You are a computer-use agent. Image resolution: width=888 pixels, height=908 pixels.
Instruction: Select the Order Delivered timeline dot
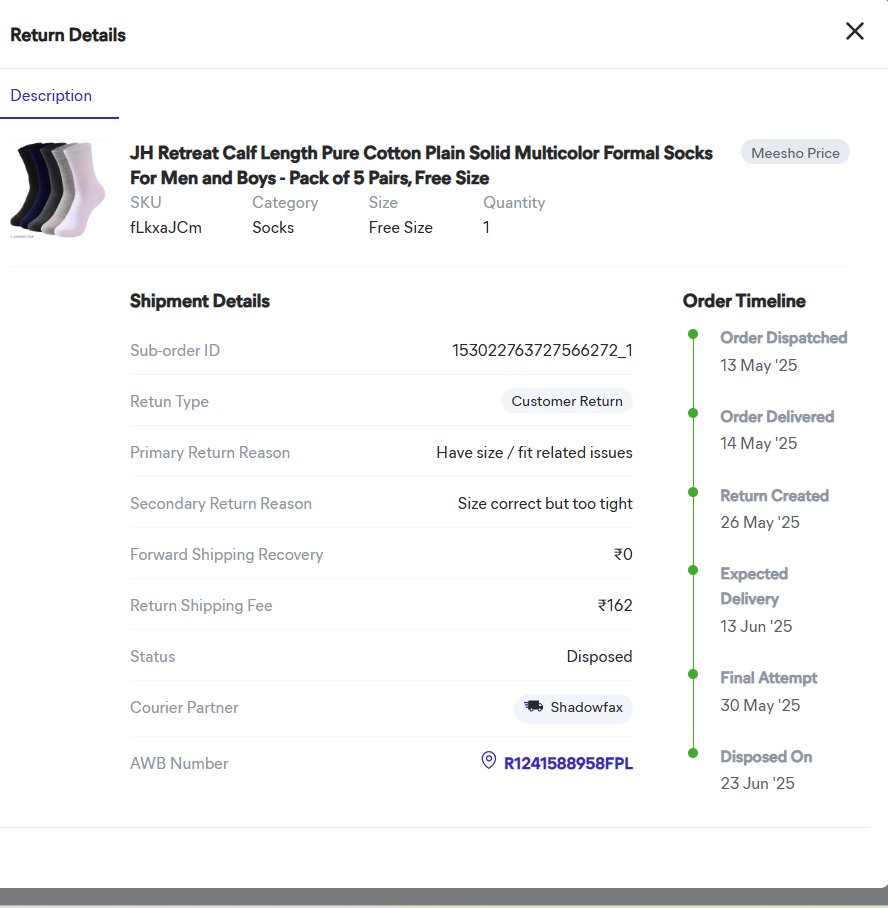click(692, 413)
